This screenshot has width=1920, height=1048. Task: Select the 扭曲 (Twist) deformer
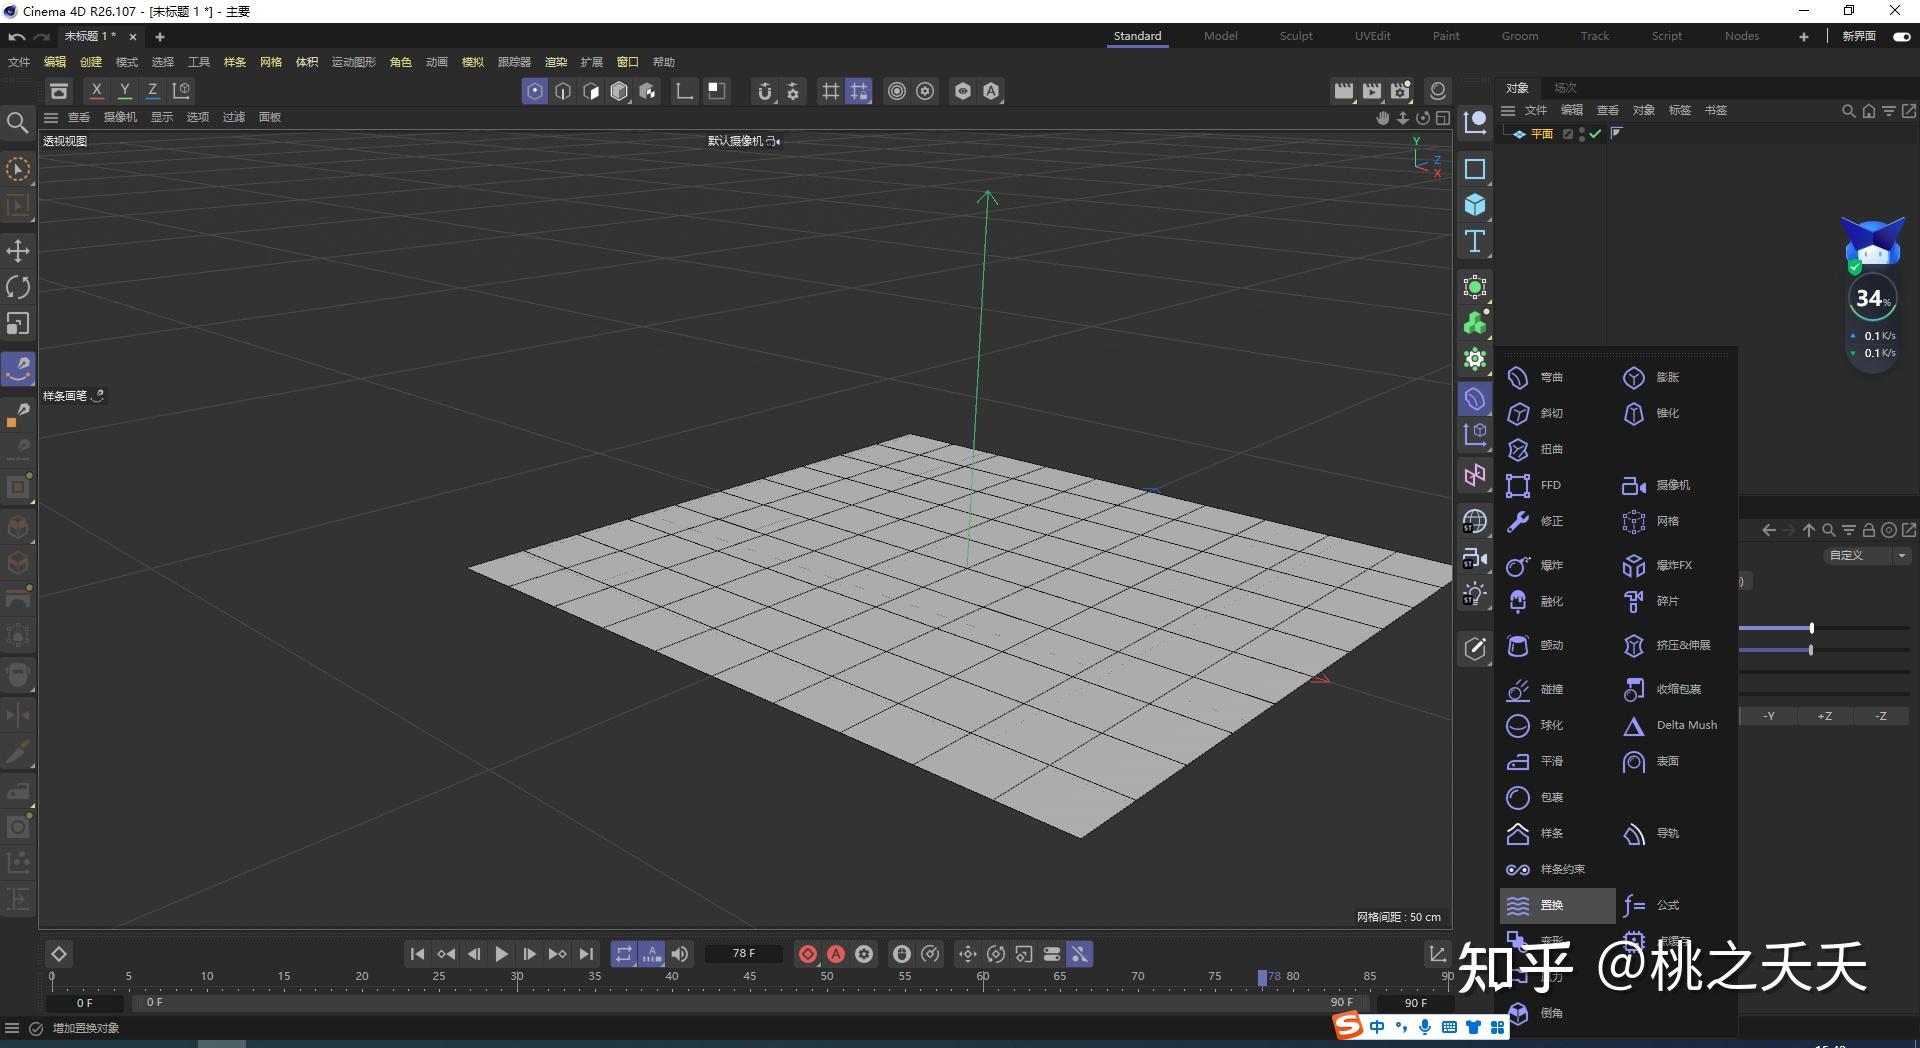1549,449
